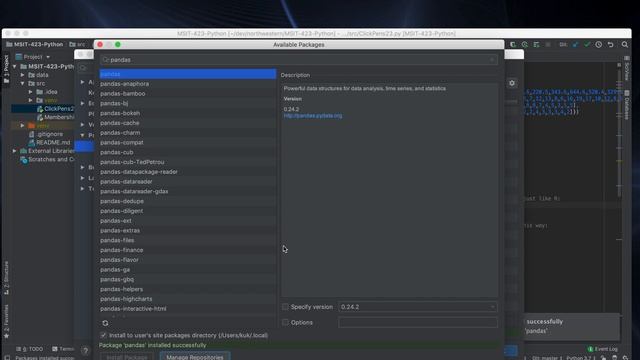Open Search Everywhere magnifier in PyCharm toolbar
This screenshot has width=640, height=360.
(x=624, y=44)
